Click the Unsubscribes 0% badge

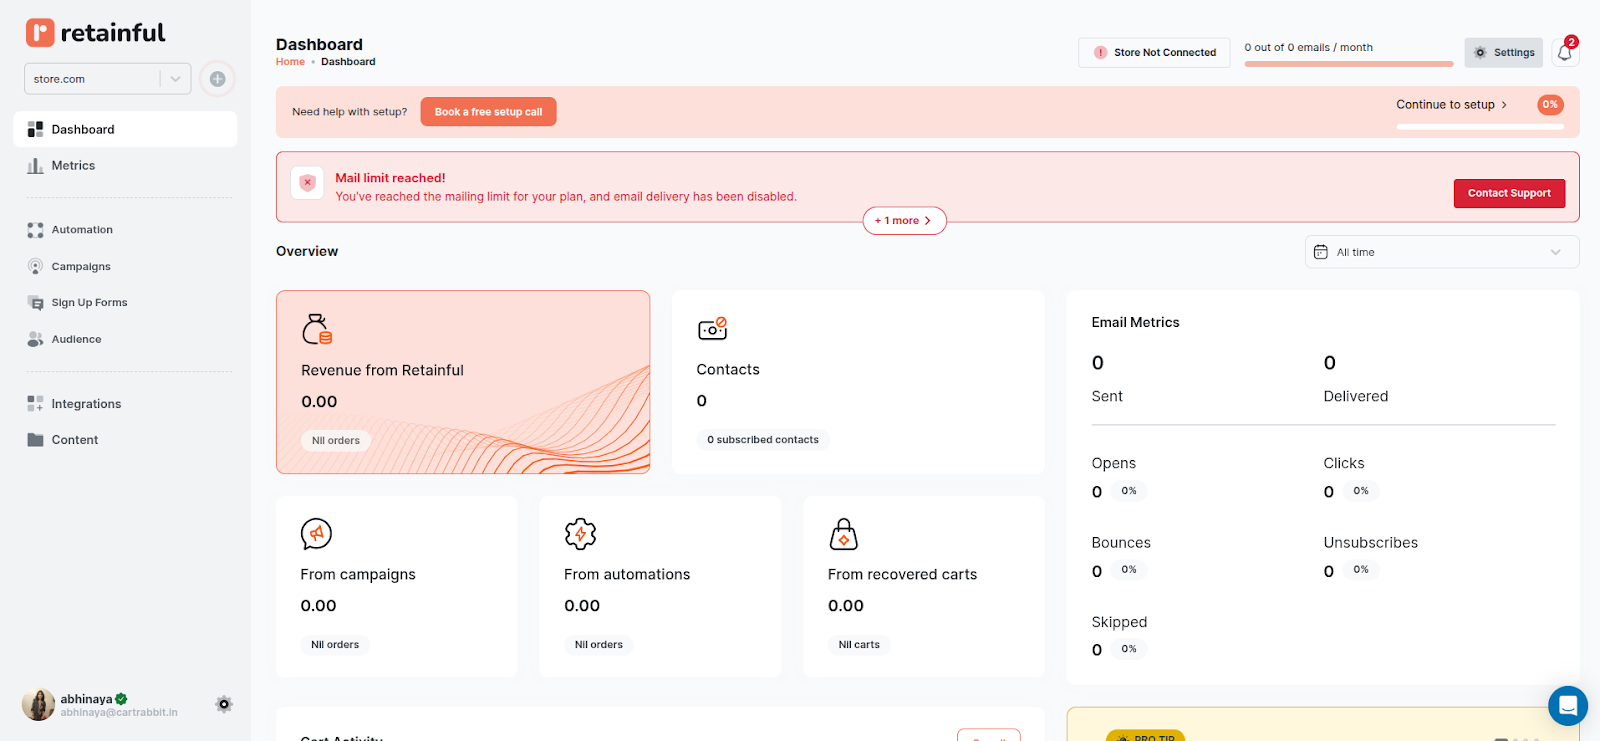(x=1361, y=570)
